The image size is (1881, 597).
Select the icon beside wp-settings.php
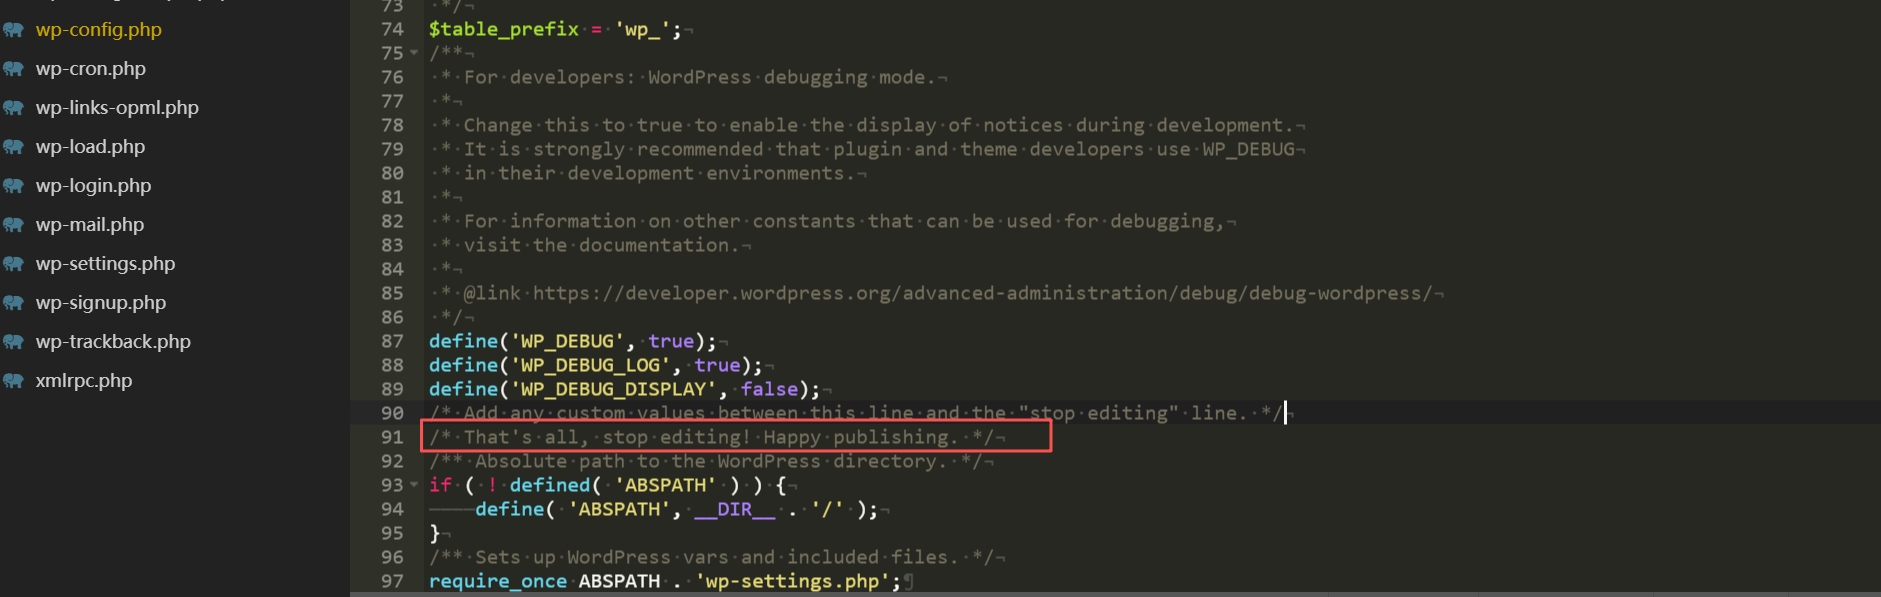(13, 264)
